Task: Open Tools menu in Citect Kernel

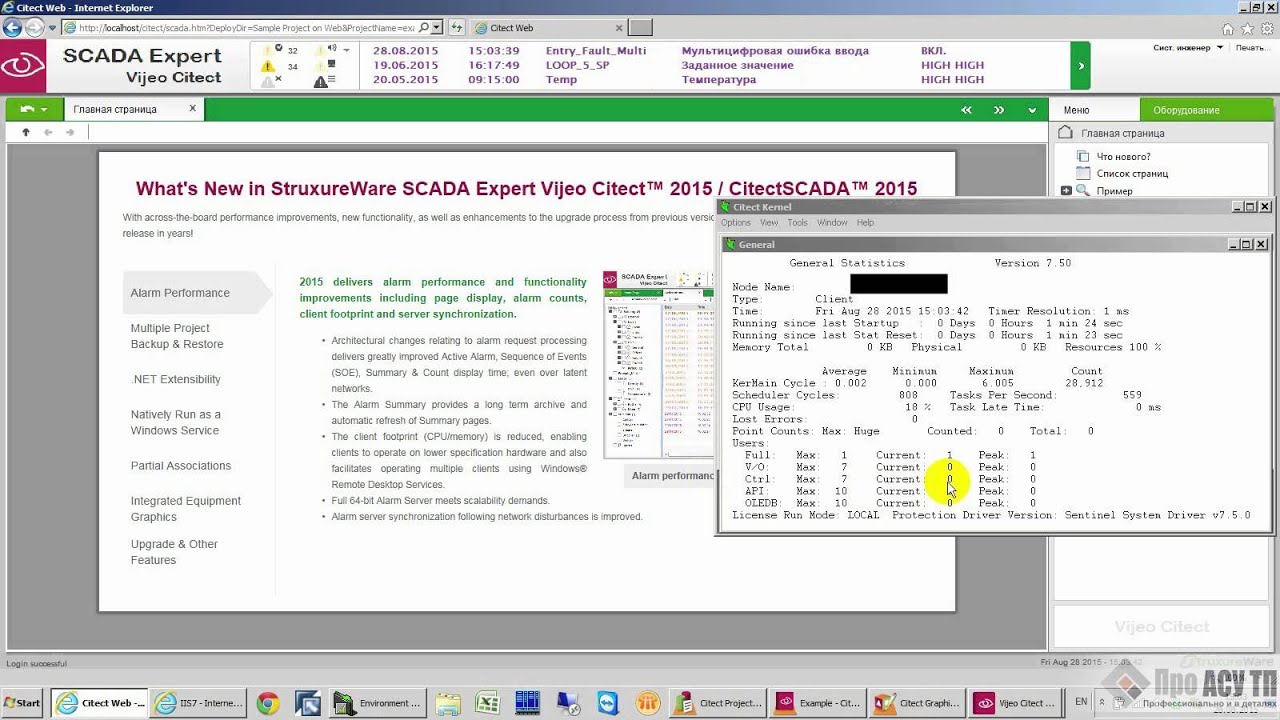Action: (x=797, y=223)
